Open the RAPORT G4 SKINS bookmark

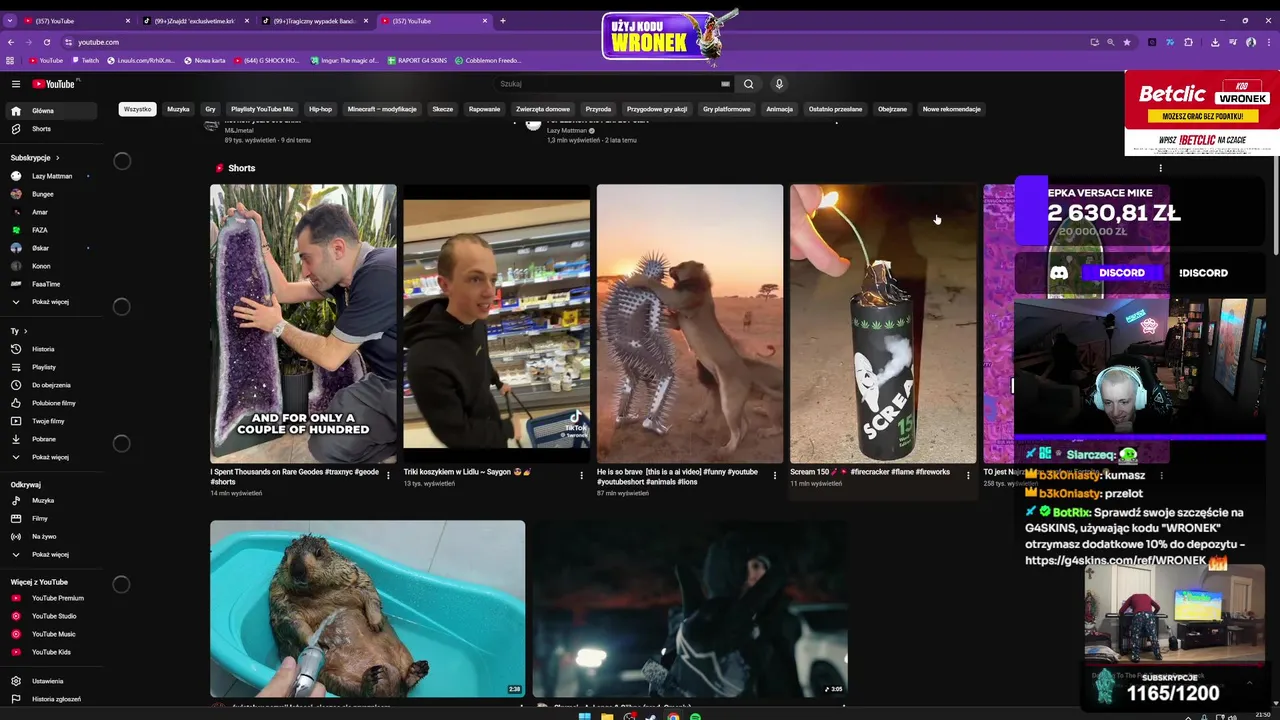[416, 60]
